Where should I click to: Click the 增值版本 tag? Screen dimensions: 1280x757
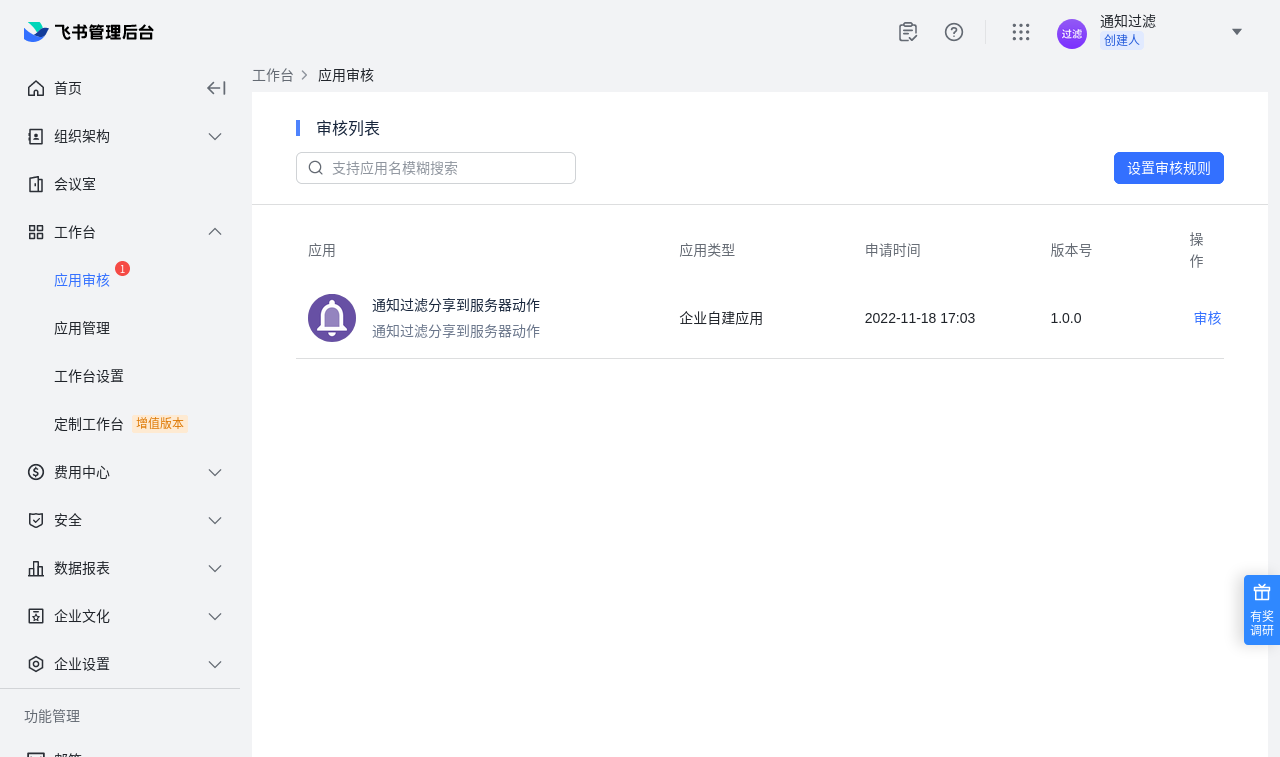pos(160,424)
